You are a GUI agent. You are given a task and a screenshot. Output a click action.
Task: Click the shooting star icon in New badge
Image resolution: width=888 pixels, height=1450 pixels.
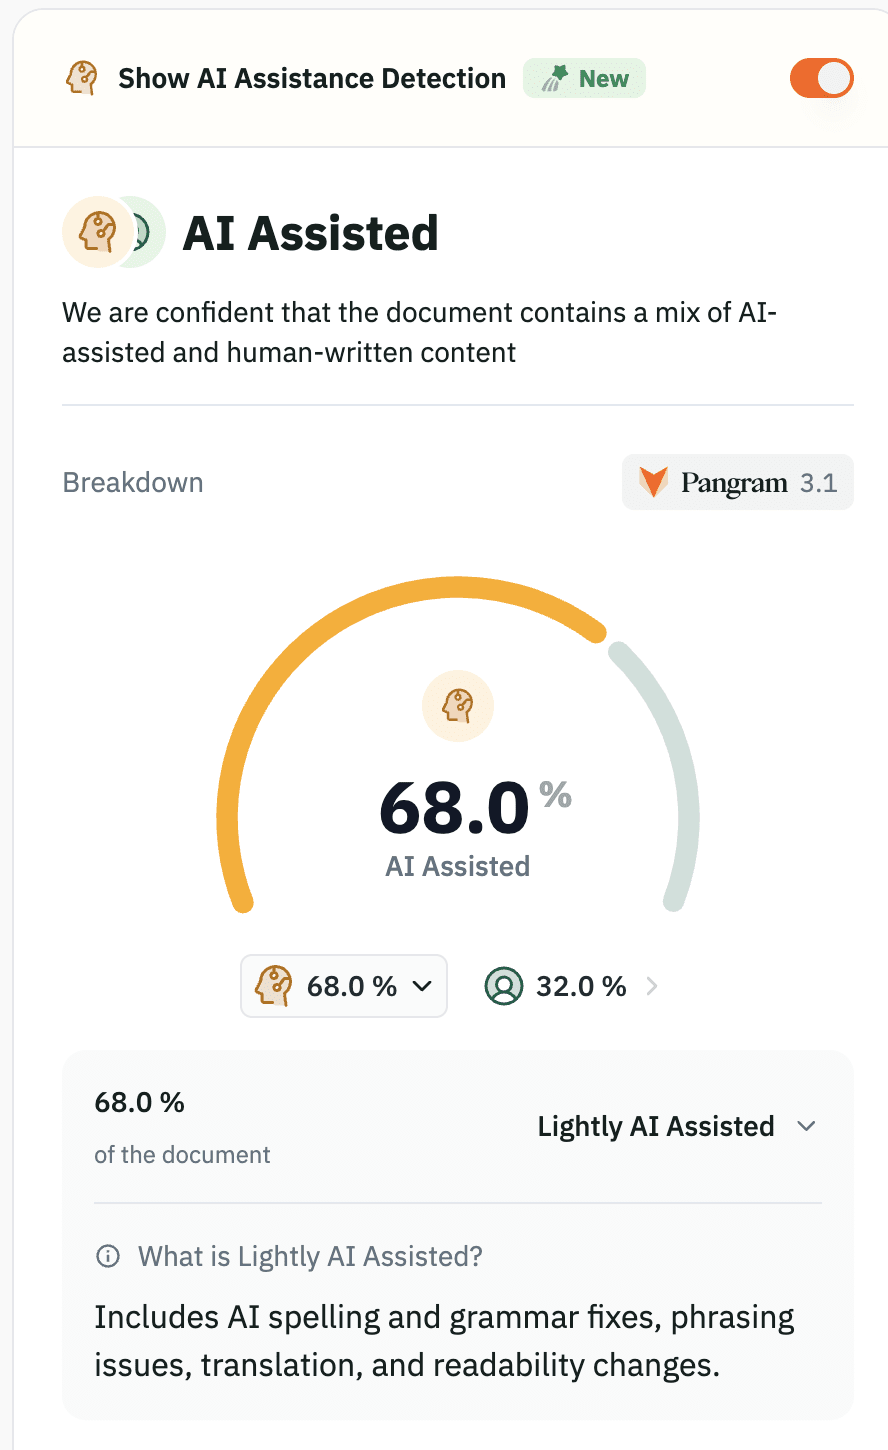555,78
